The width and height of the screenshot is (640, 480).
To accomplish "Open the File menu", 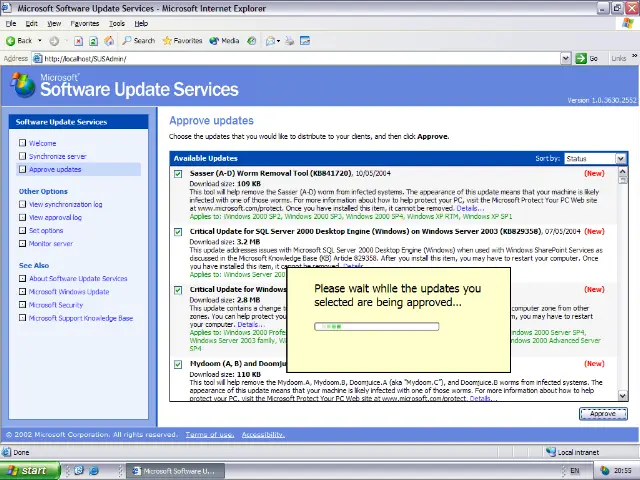I will (x=11, y=24).
